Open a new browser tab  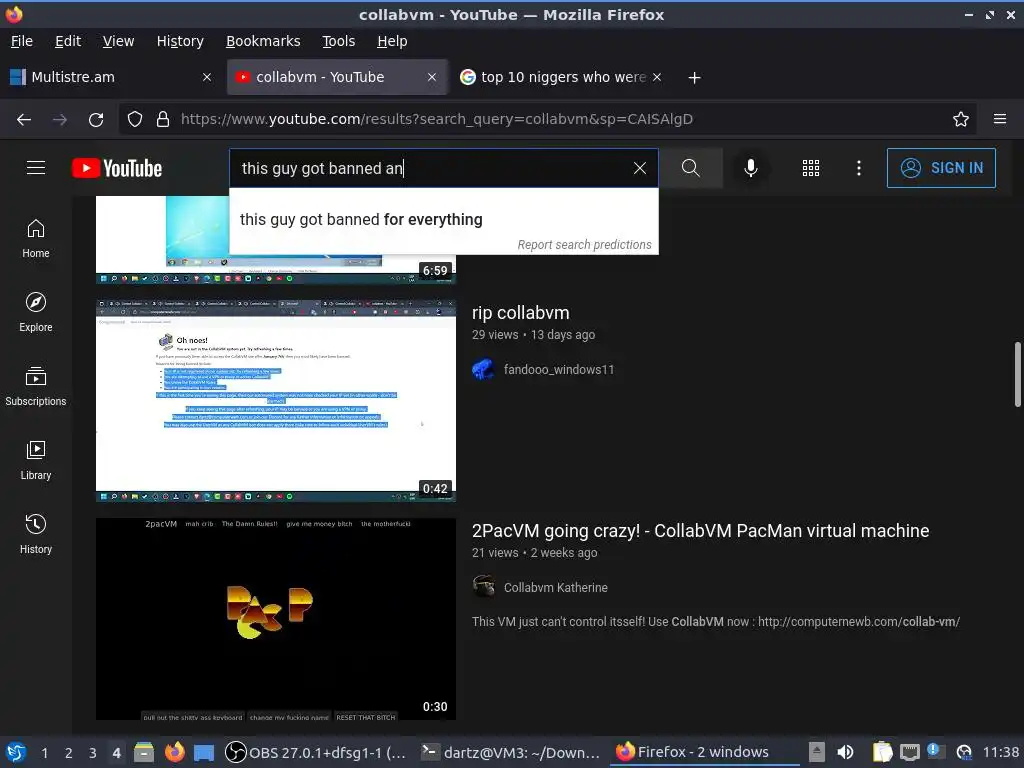coord(695,78)
